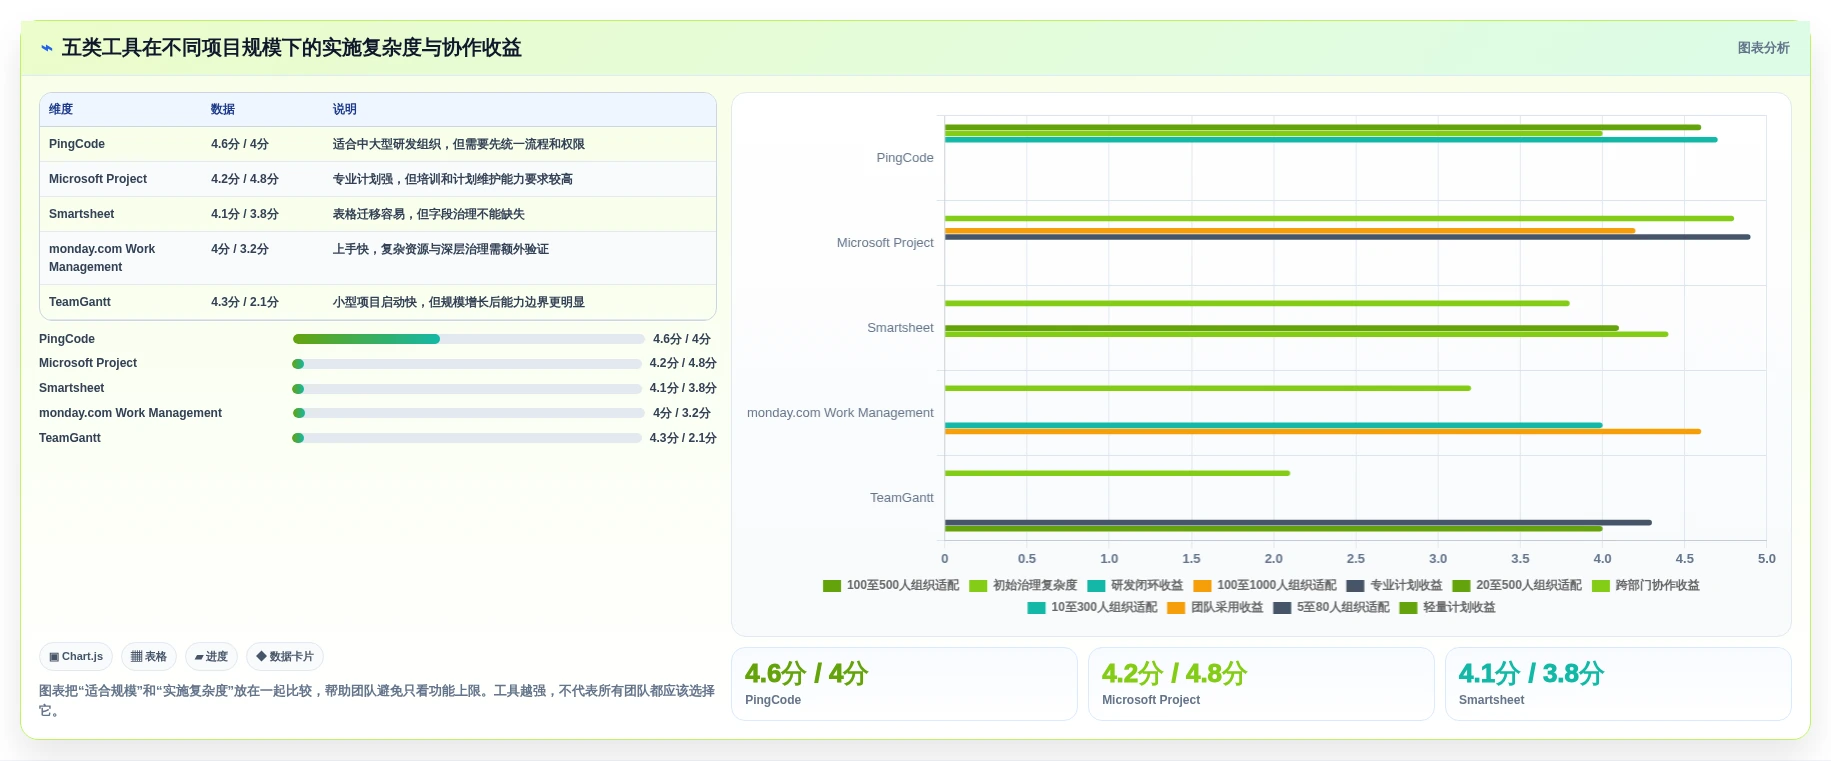Click the 说明 table column header
The height and width of the screenshot is (761, 1831).
[x=345, y=109]
